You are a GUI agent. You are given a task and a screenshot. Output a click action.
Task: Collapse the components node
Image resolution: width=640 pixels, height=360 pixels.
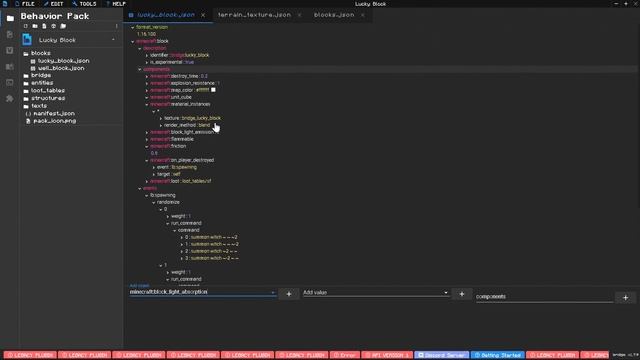[140, 69]
